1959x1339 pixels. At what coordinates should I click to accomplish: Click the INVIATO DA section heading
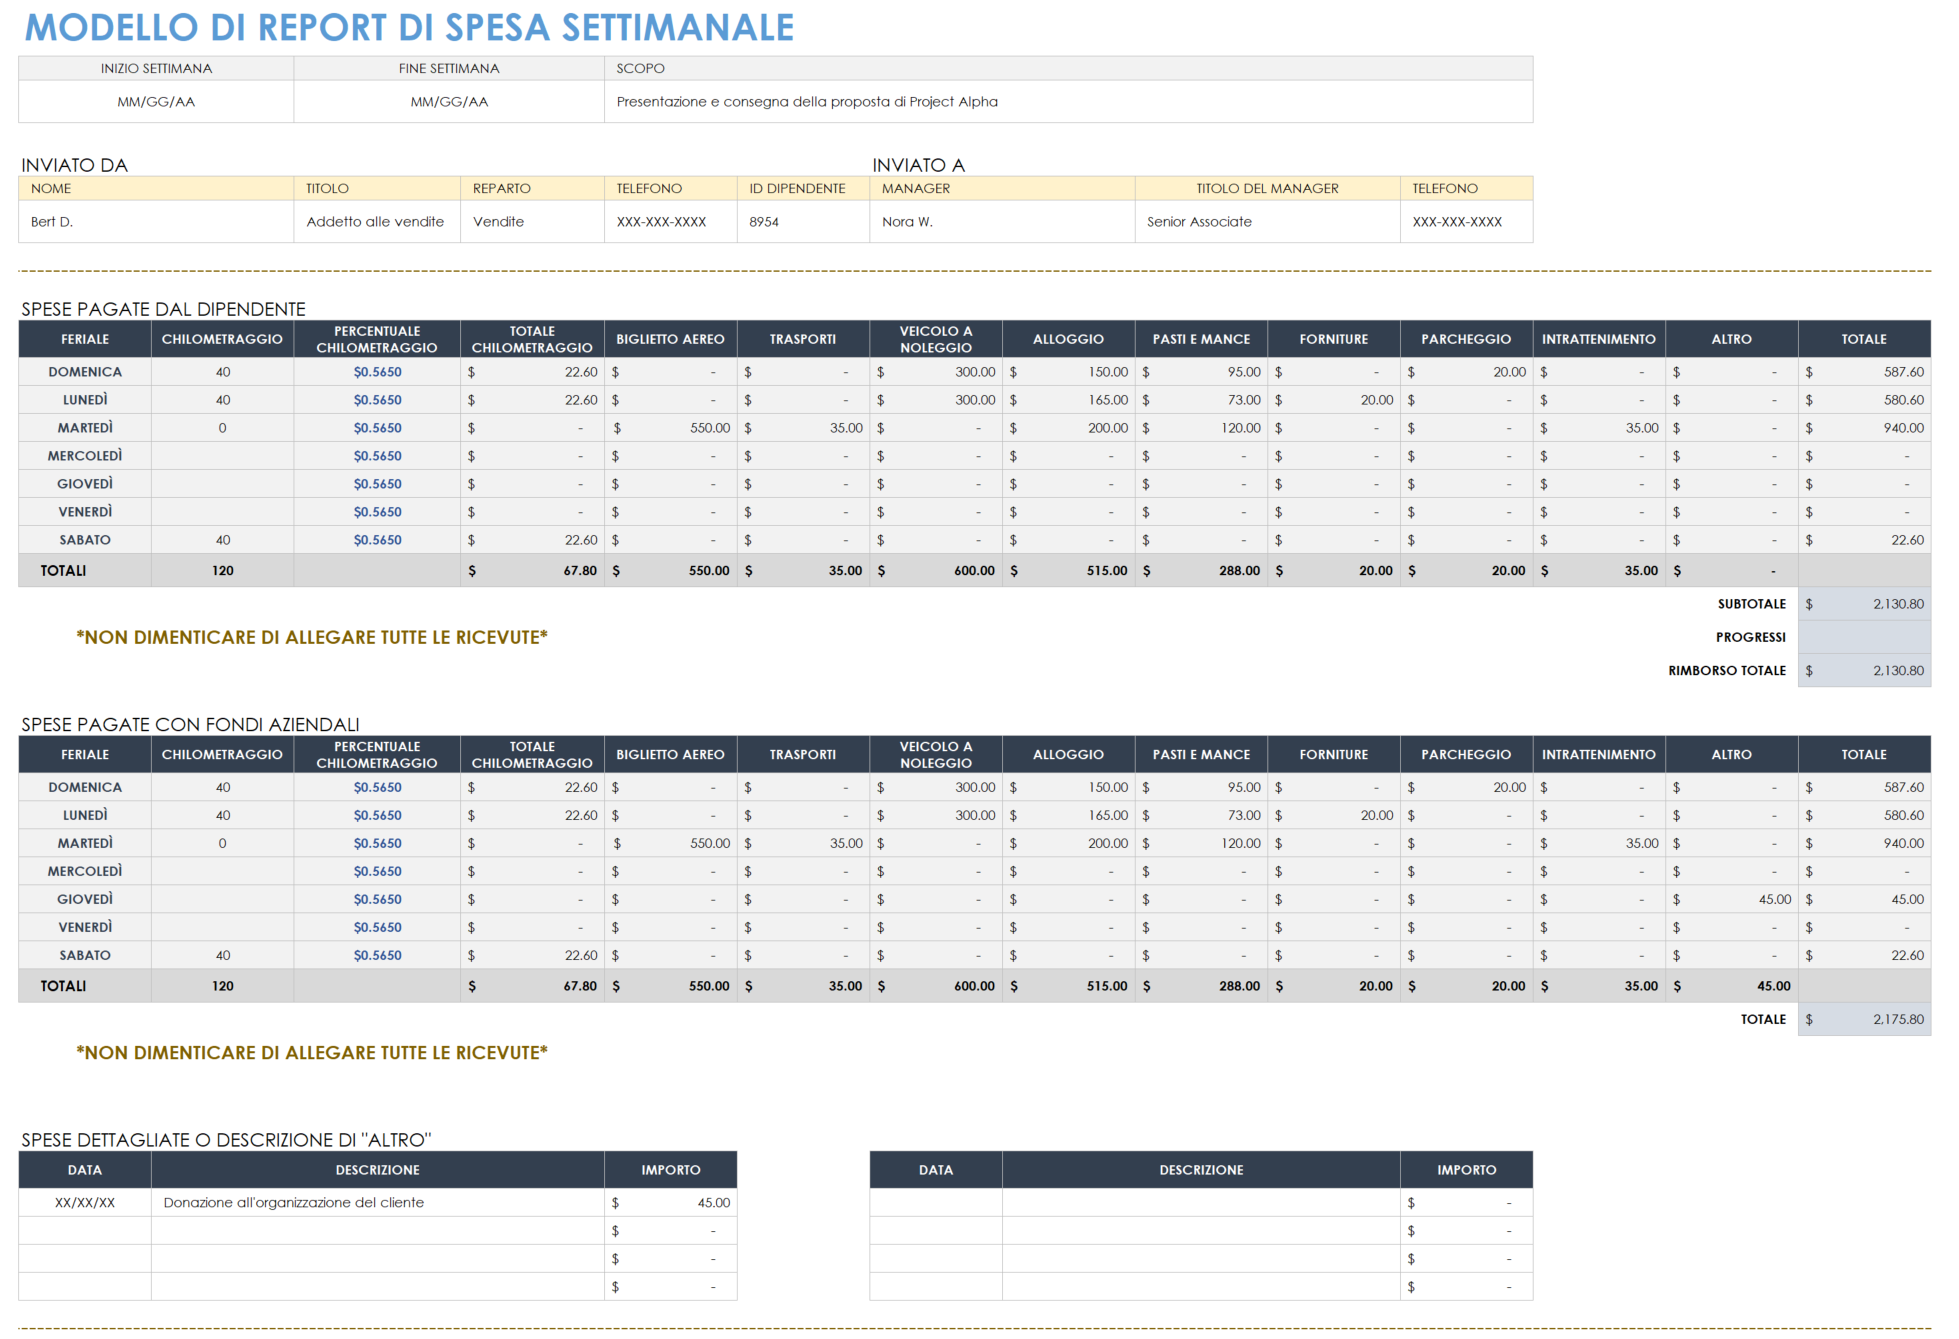(75, 165)
